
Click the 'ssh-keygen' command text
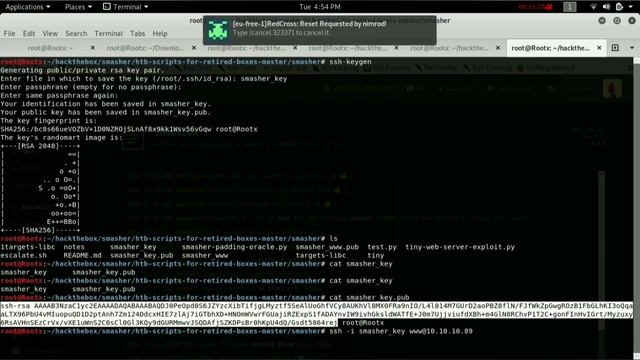click(x=350, y=62)
